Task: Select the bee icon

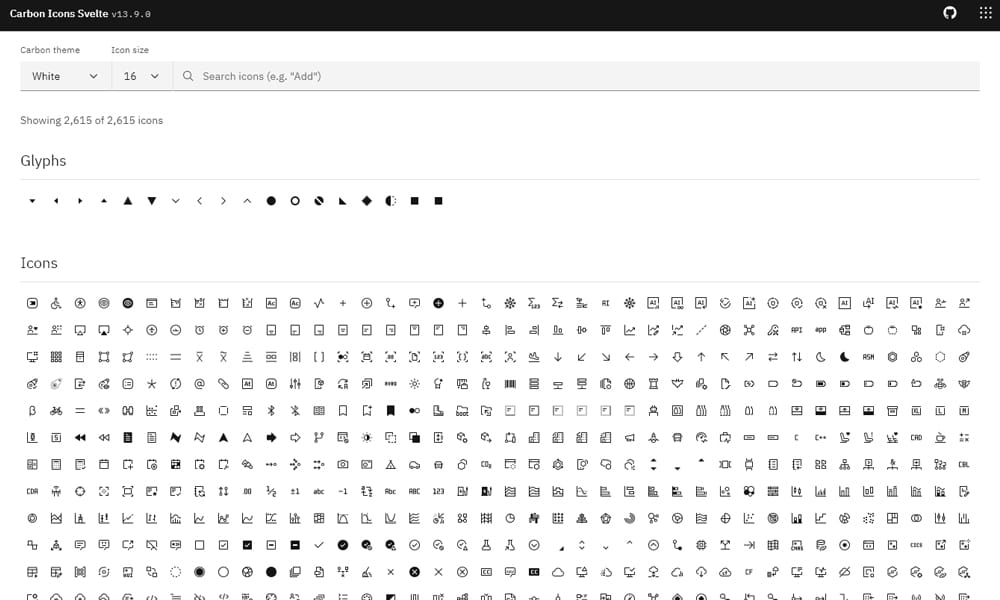Action: coord(940,384)
